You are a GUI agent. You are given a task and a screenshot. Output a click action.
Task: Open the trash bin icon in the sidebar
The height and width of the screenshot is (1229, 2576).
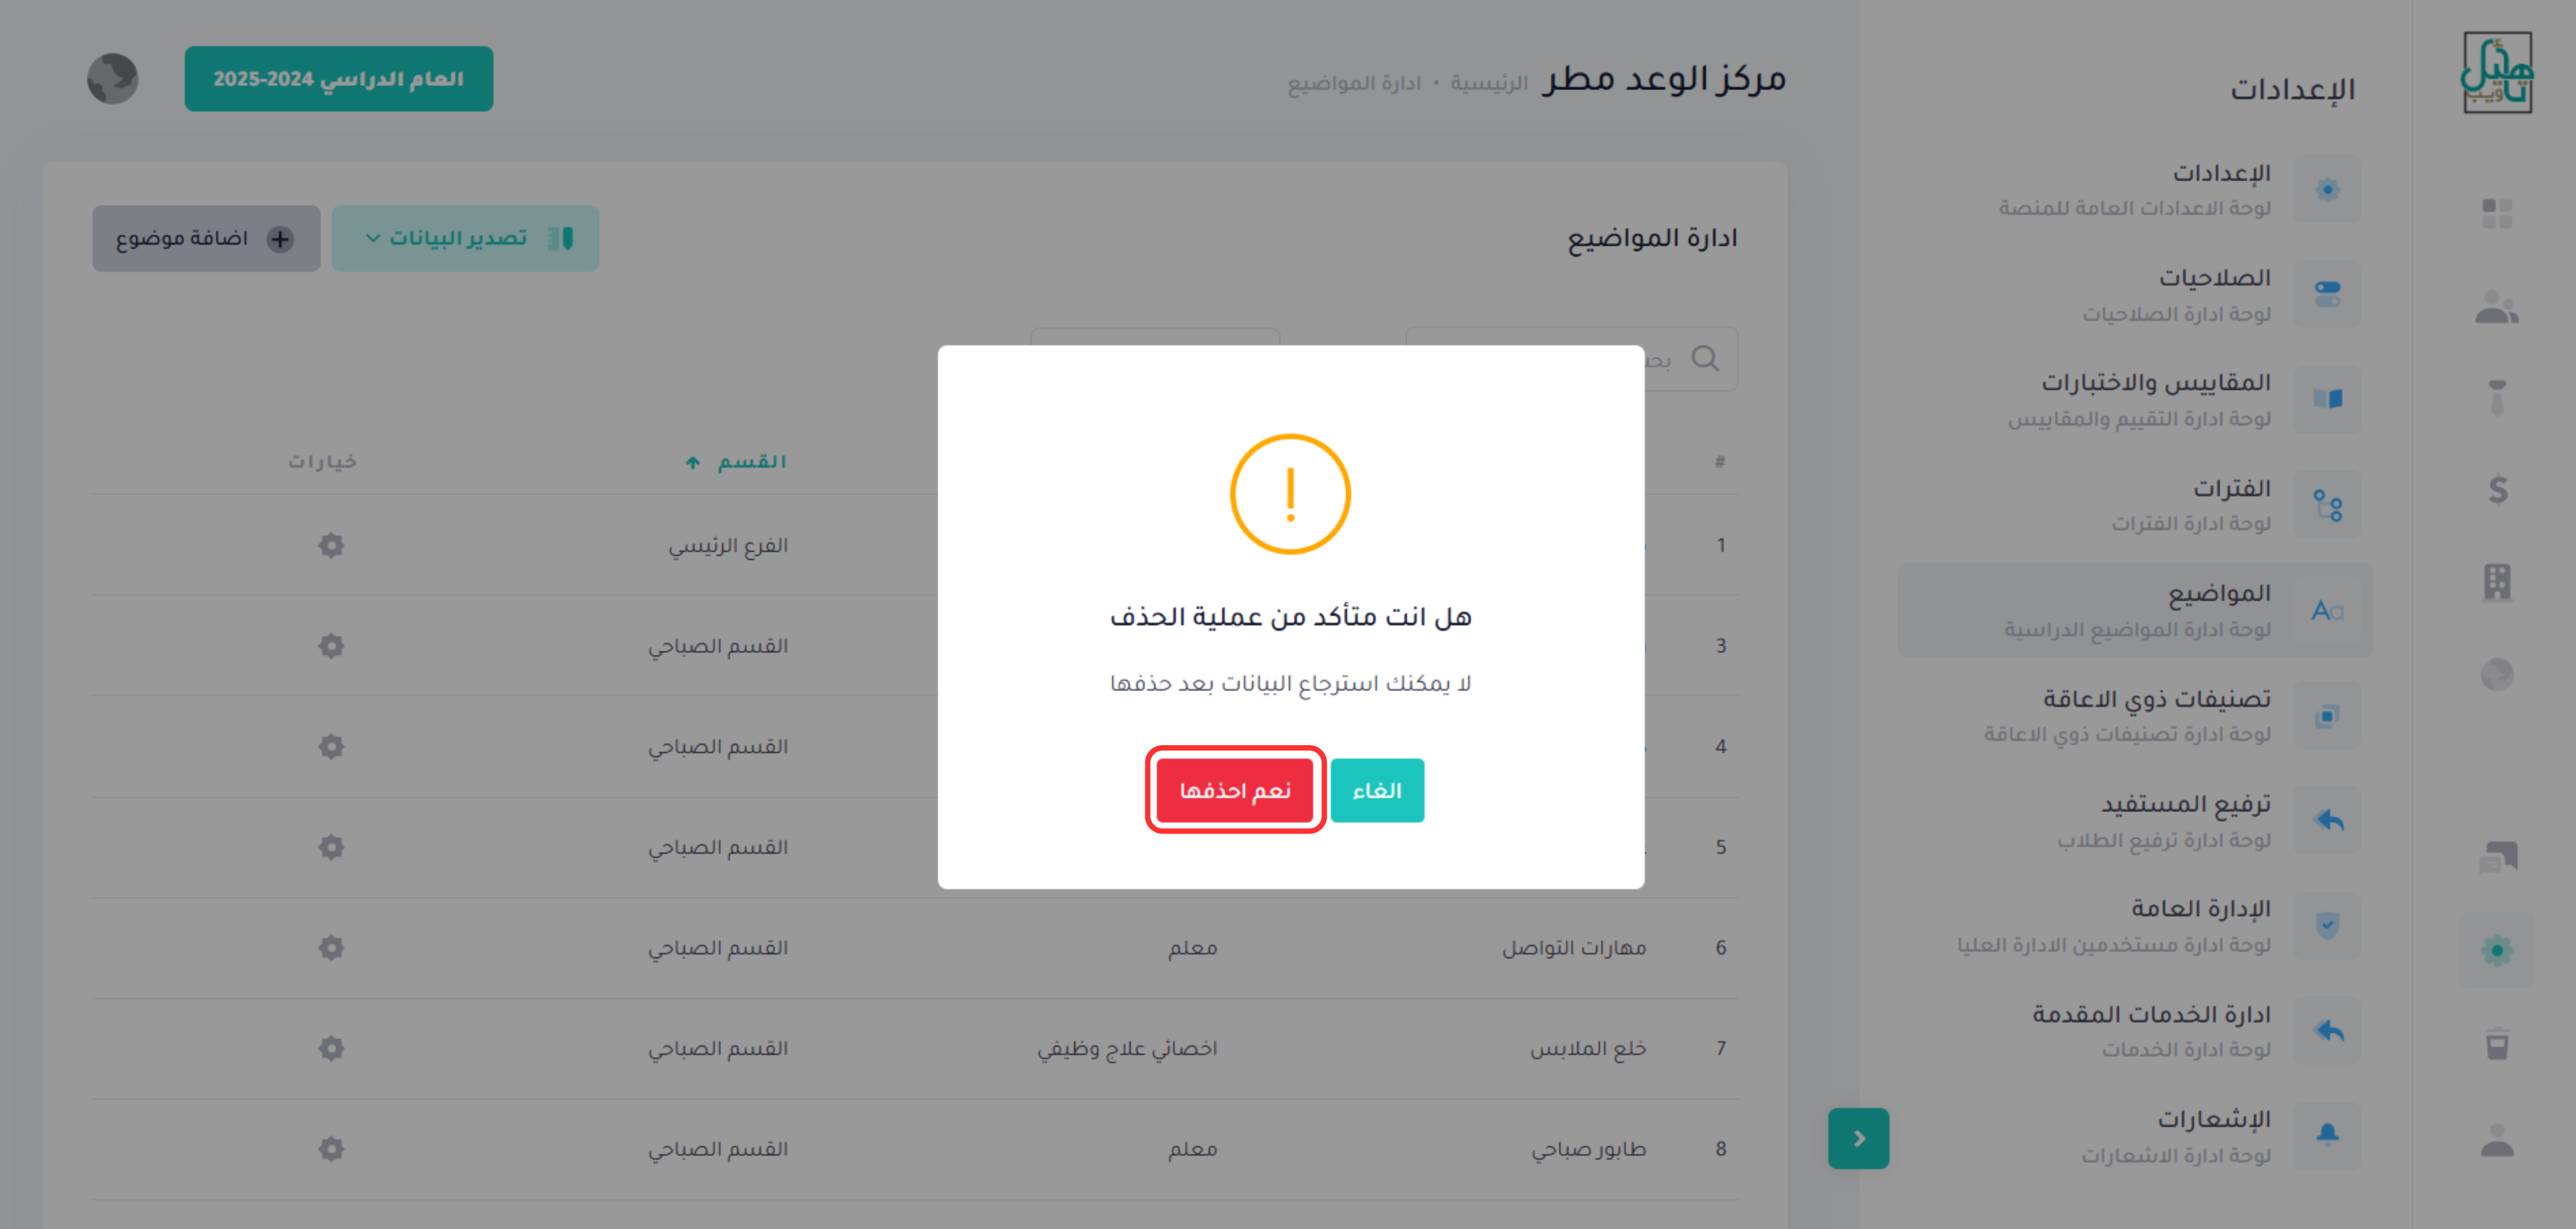point(2497,1044)
